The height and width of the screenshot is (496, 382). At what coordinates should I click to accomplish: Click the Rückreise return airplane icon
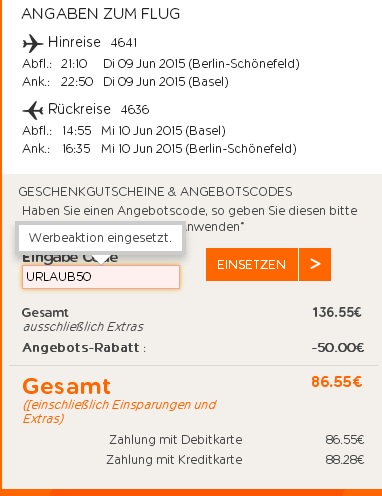tap(32, 110)
